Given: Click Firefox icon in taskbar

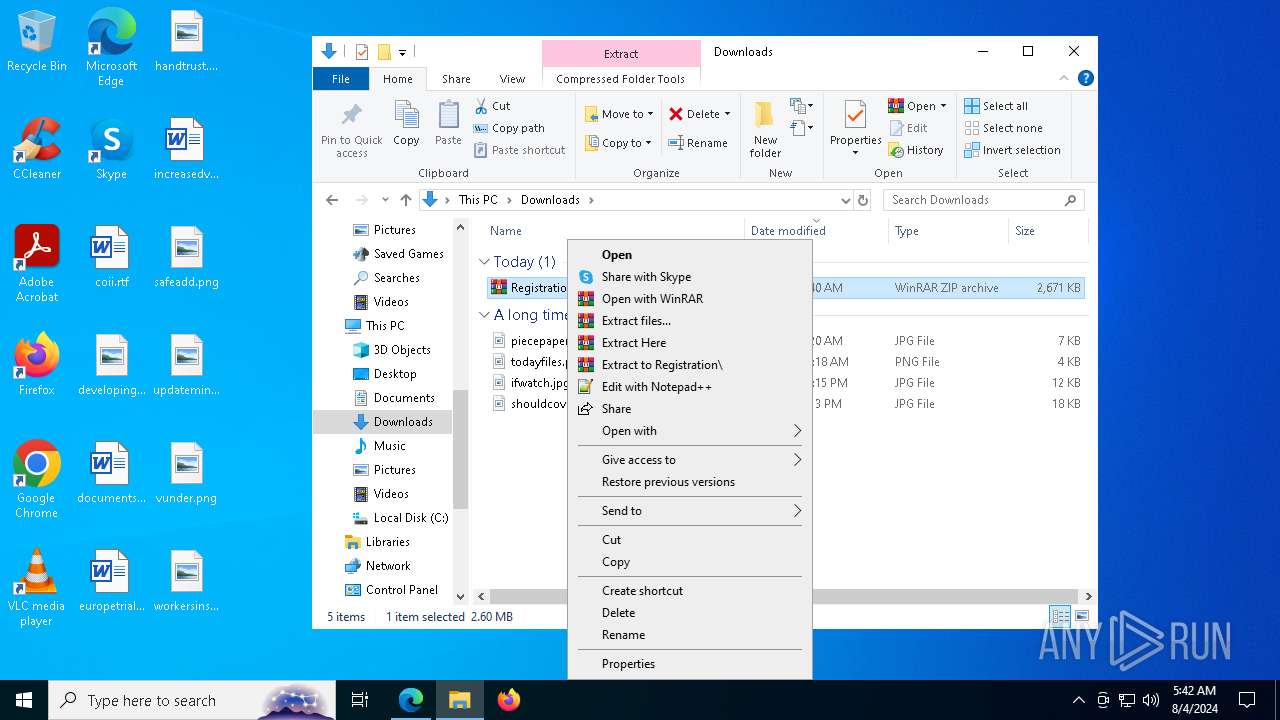Looking at the screenshot, I should coord(509,700).
